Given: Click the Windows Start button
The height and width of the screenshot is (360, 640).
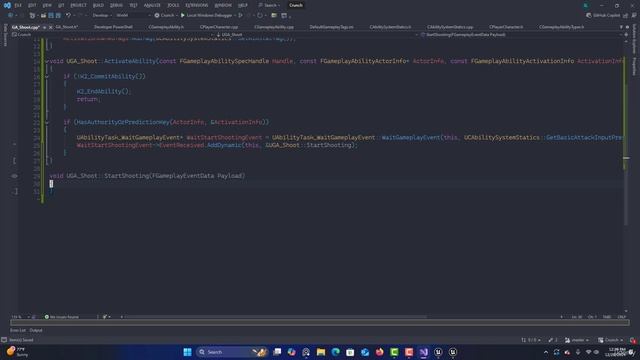Looking at the screenshot, I should click(187, 352).
